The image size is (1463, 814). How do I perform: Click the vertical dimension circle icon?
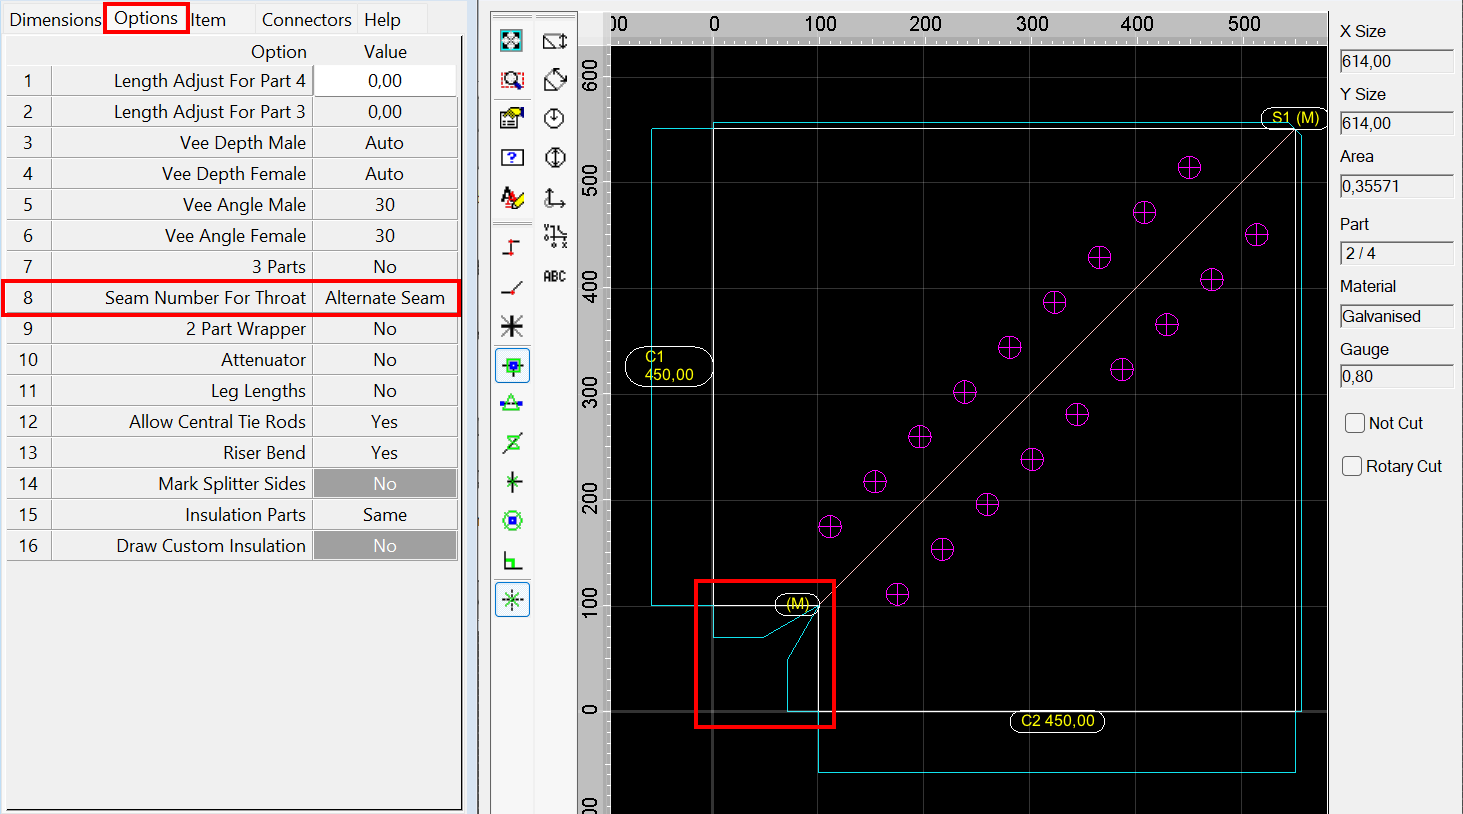click(x=554, y=157)
